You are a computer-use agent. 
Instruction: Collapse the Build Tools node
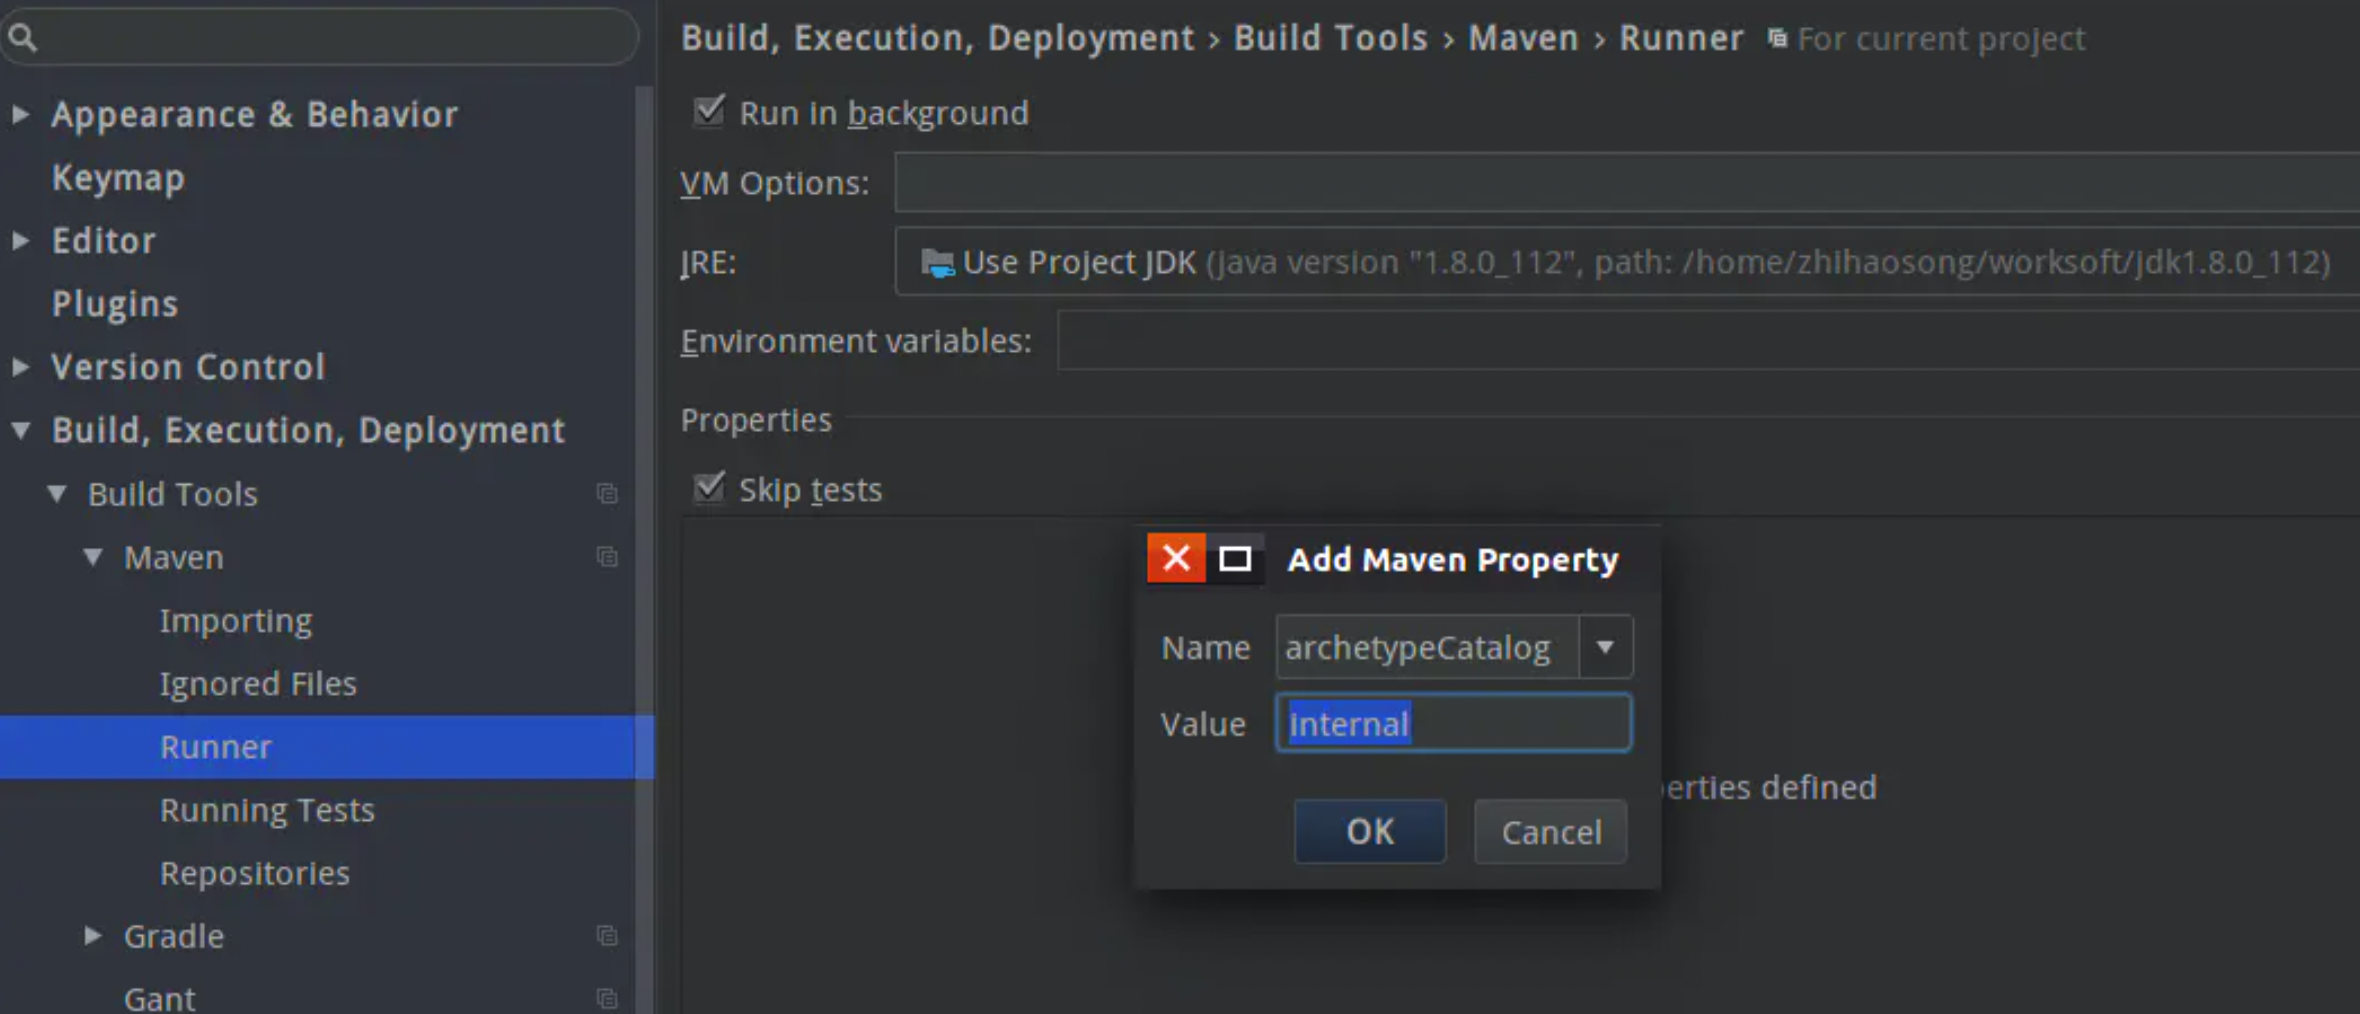(57, 494)
